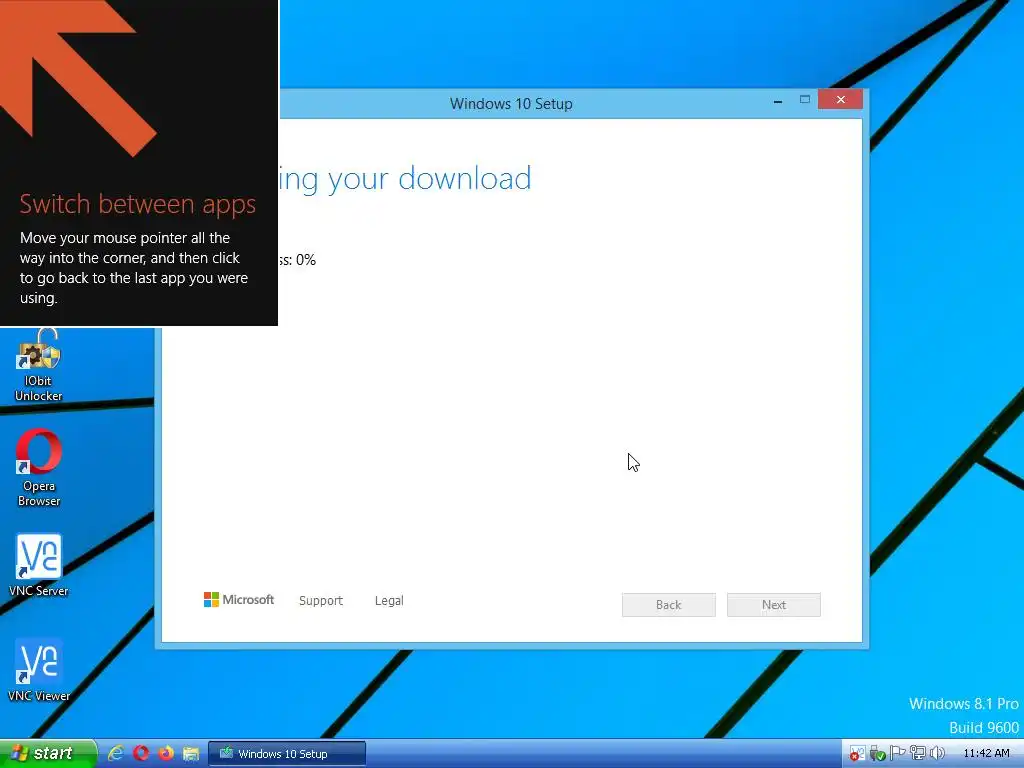Maximize the Windows 10 Setup window
Viewport: 1024px width, 768px height.
[x=805, y=100]
